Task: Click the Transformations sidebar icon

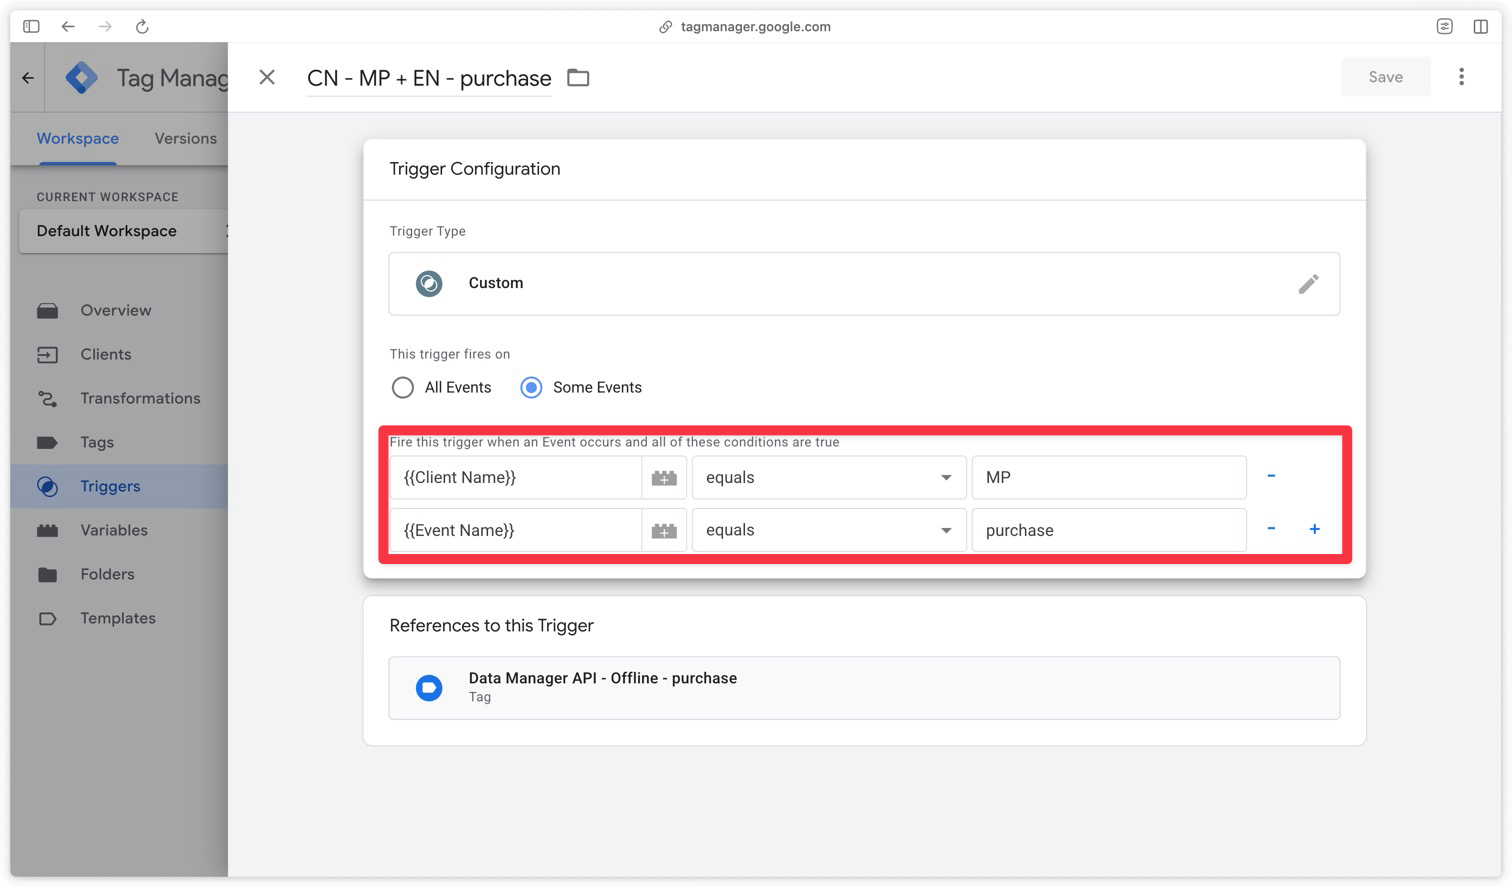Action: pos(47,399)
